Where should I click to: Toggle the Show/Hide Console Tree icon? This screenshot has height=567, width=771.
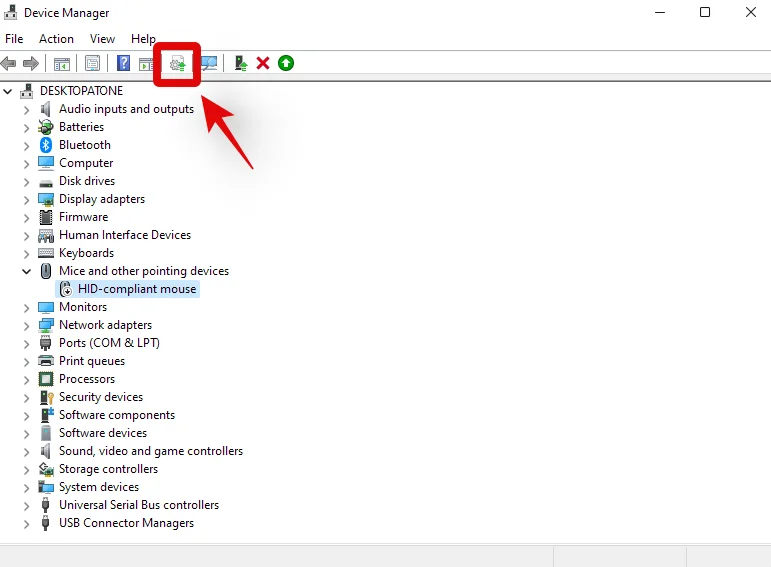(x=62, y=63)
